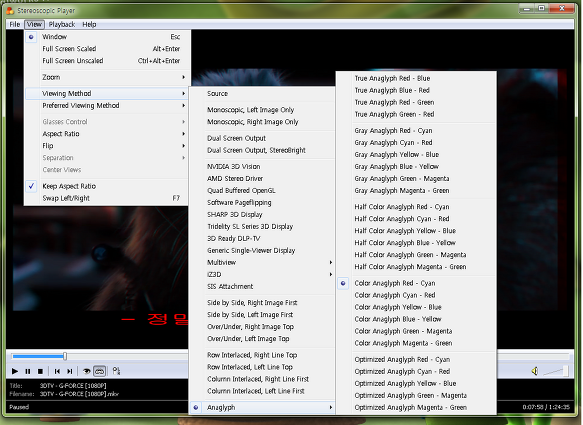Jump to the previous chapter icon
The height and width of the screenshot is (425, 583).
[57, 371]
